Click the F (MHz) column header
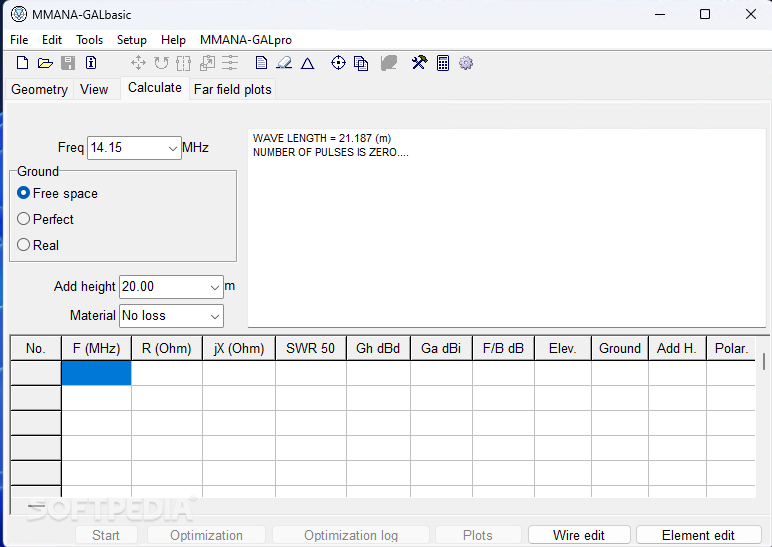This screenshot has height=547, width=772. click(x=96, y=349)
